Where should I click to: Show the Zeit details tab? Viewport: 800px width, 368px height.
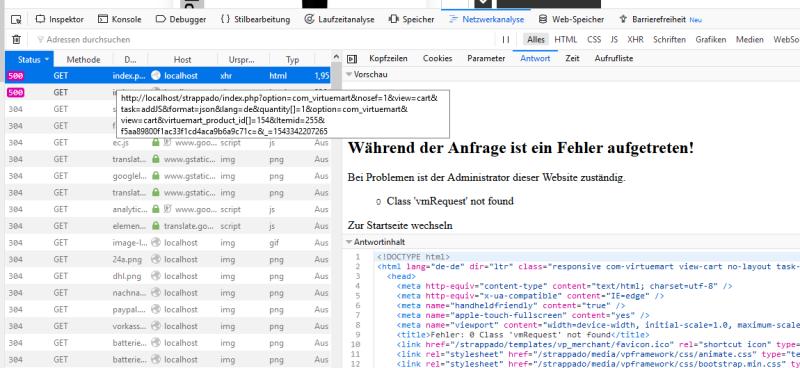click(572, 59)
